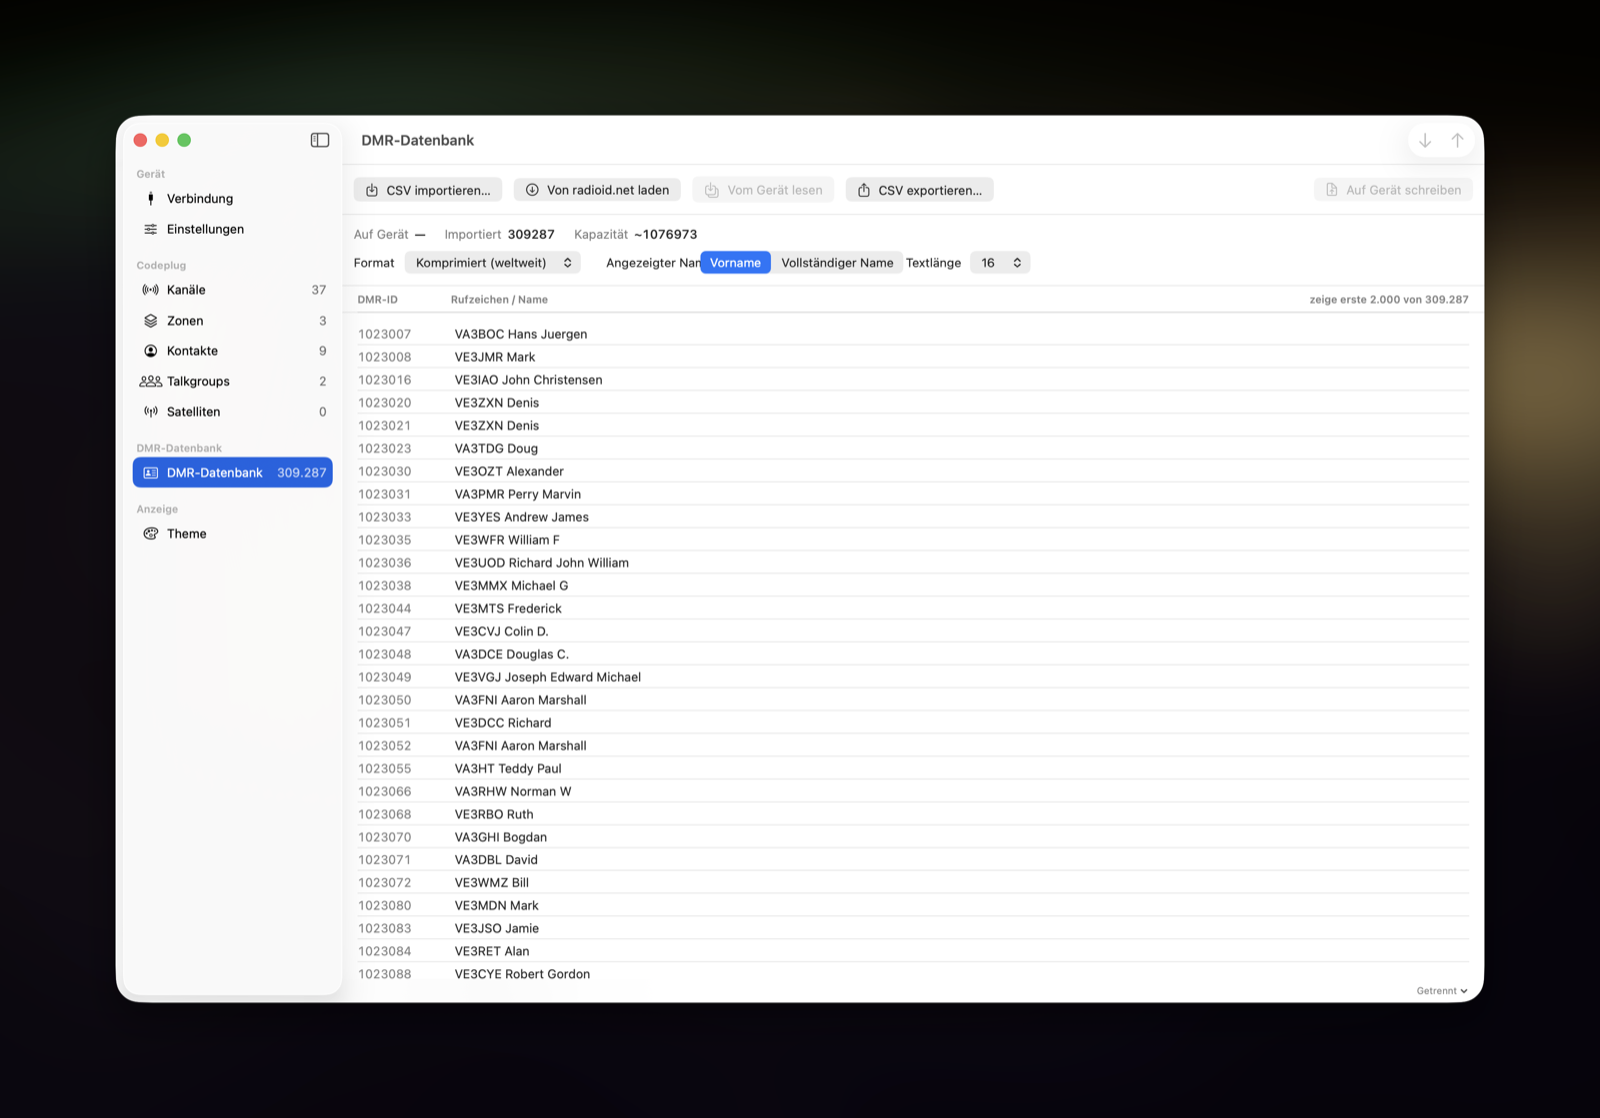
Task: Click the Rufzeichen / Name column header
Action: (499, 300)
